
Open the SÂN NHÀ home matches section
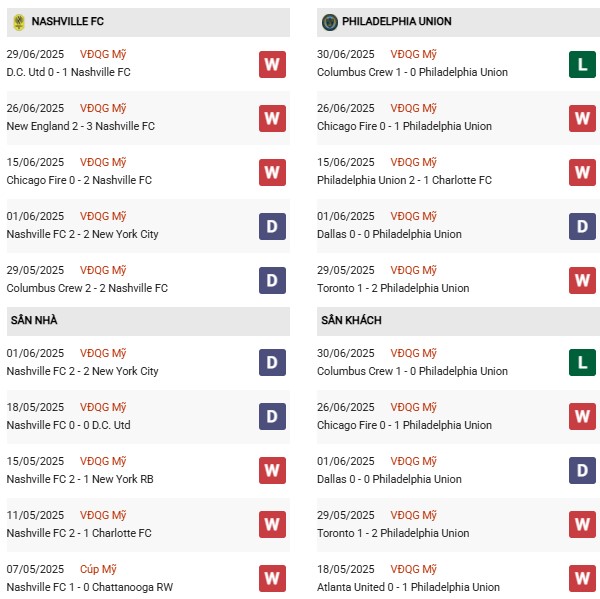(35, 320)
